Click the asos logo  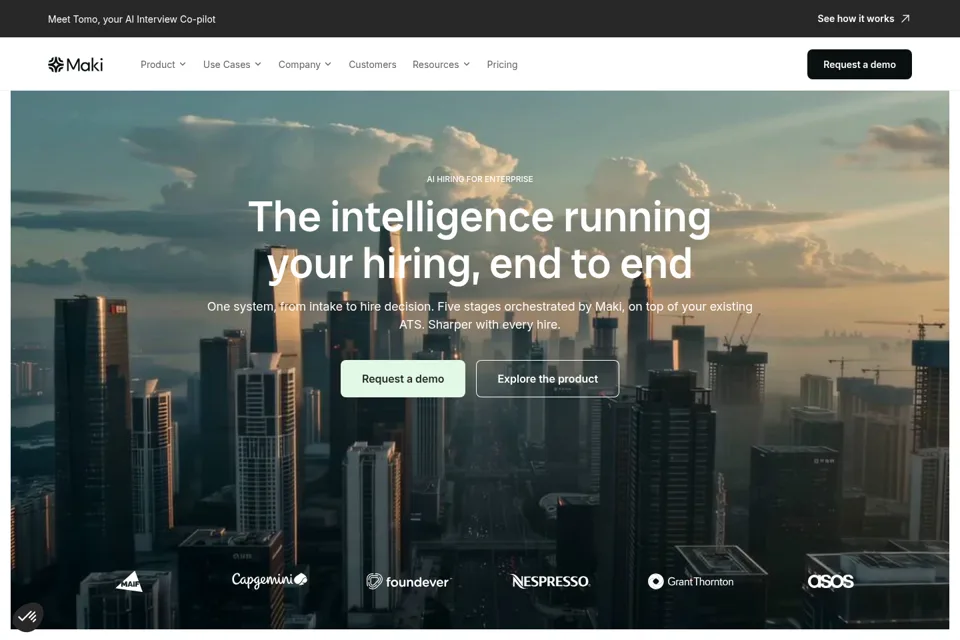pyautogui.click(x=830, y=581)
